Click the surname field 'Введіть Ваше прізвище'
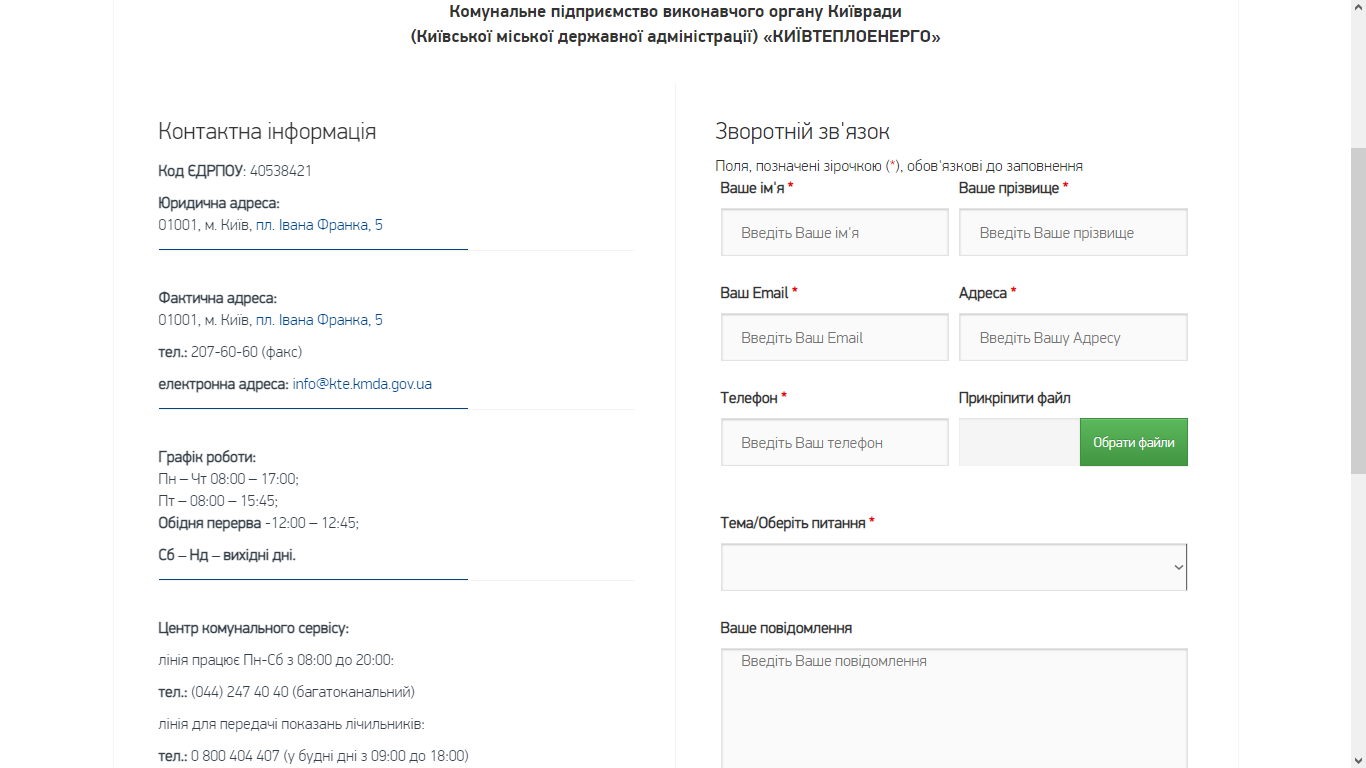The width and height of the screenshot is (1366, 768). pyautogui.click(x=1073, y=232)
